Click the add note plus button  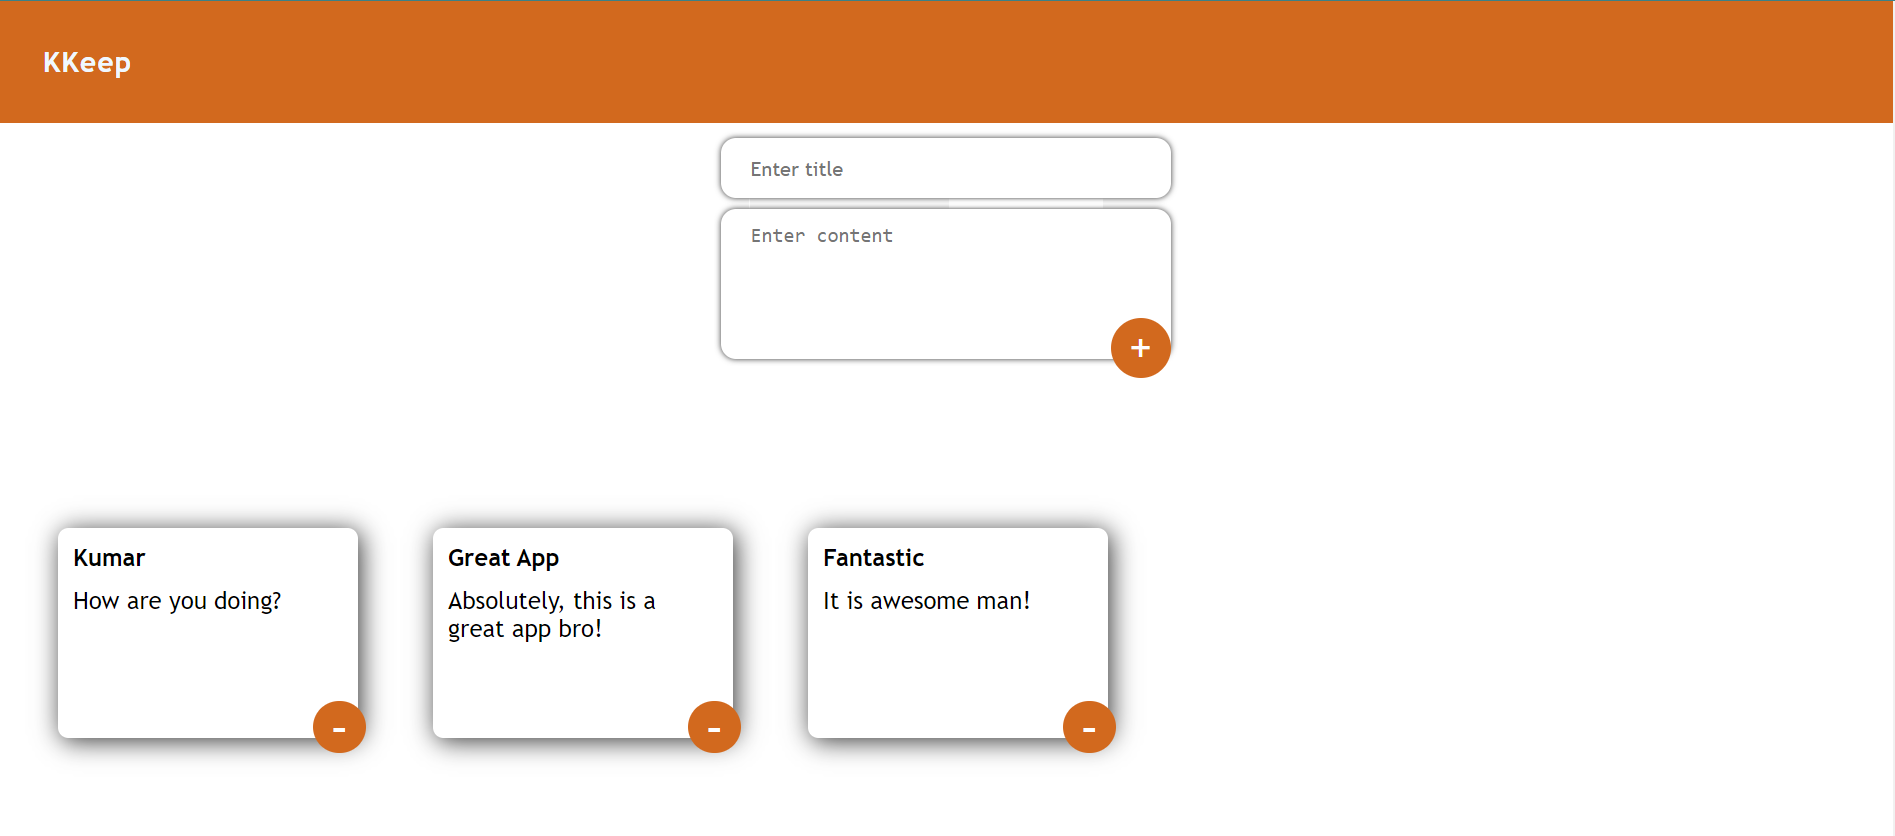[1140, 348]
